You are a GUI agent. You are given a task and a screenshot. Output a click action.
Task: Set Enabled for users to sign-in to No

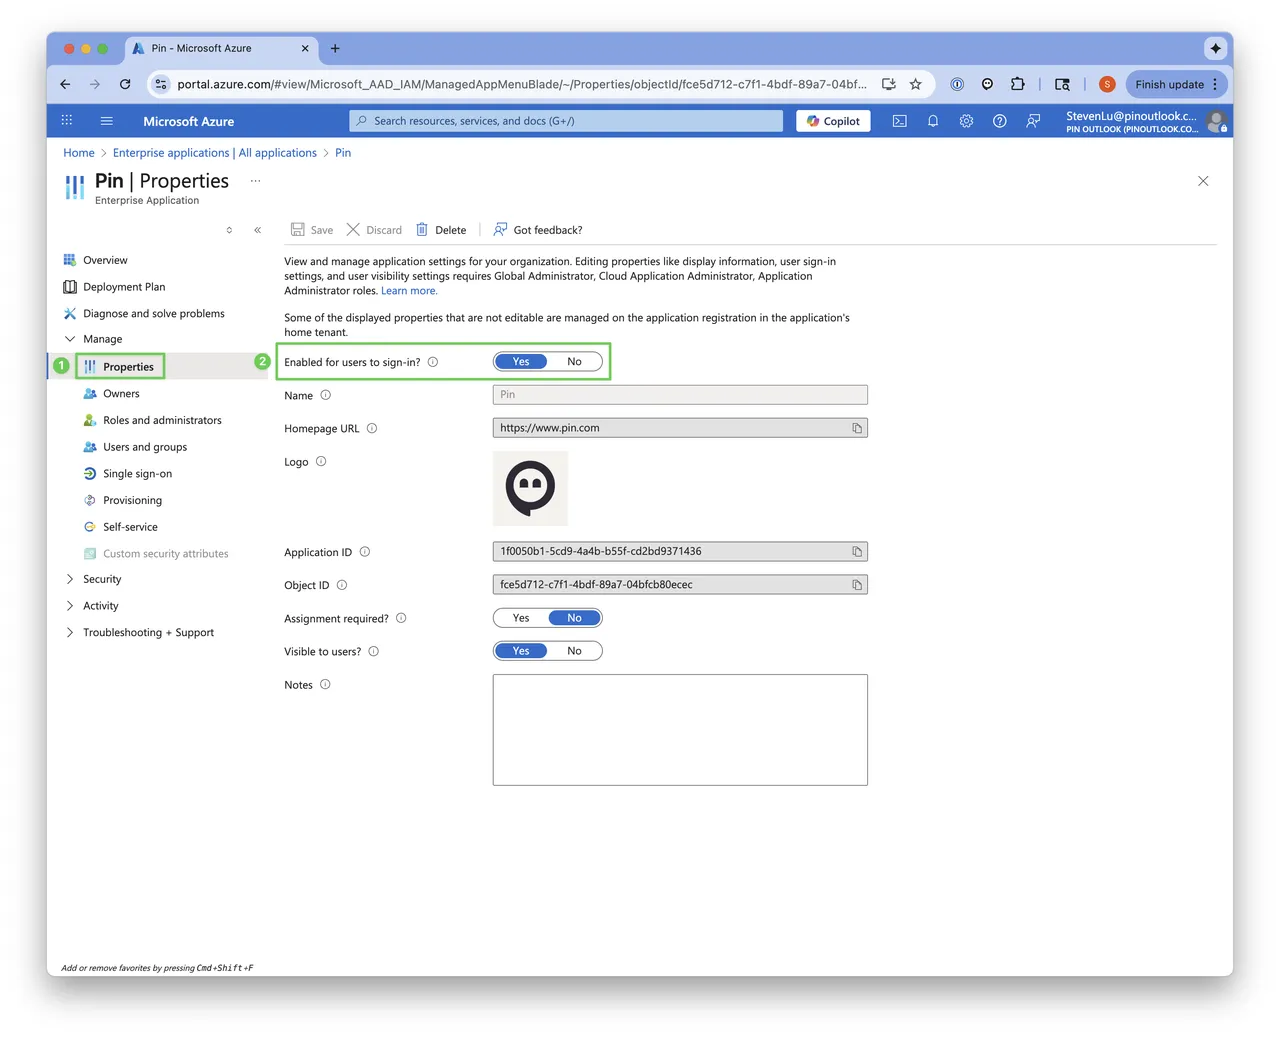click(x=574, y=362)
